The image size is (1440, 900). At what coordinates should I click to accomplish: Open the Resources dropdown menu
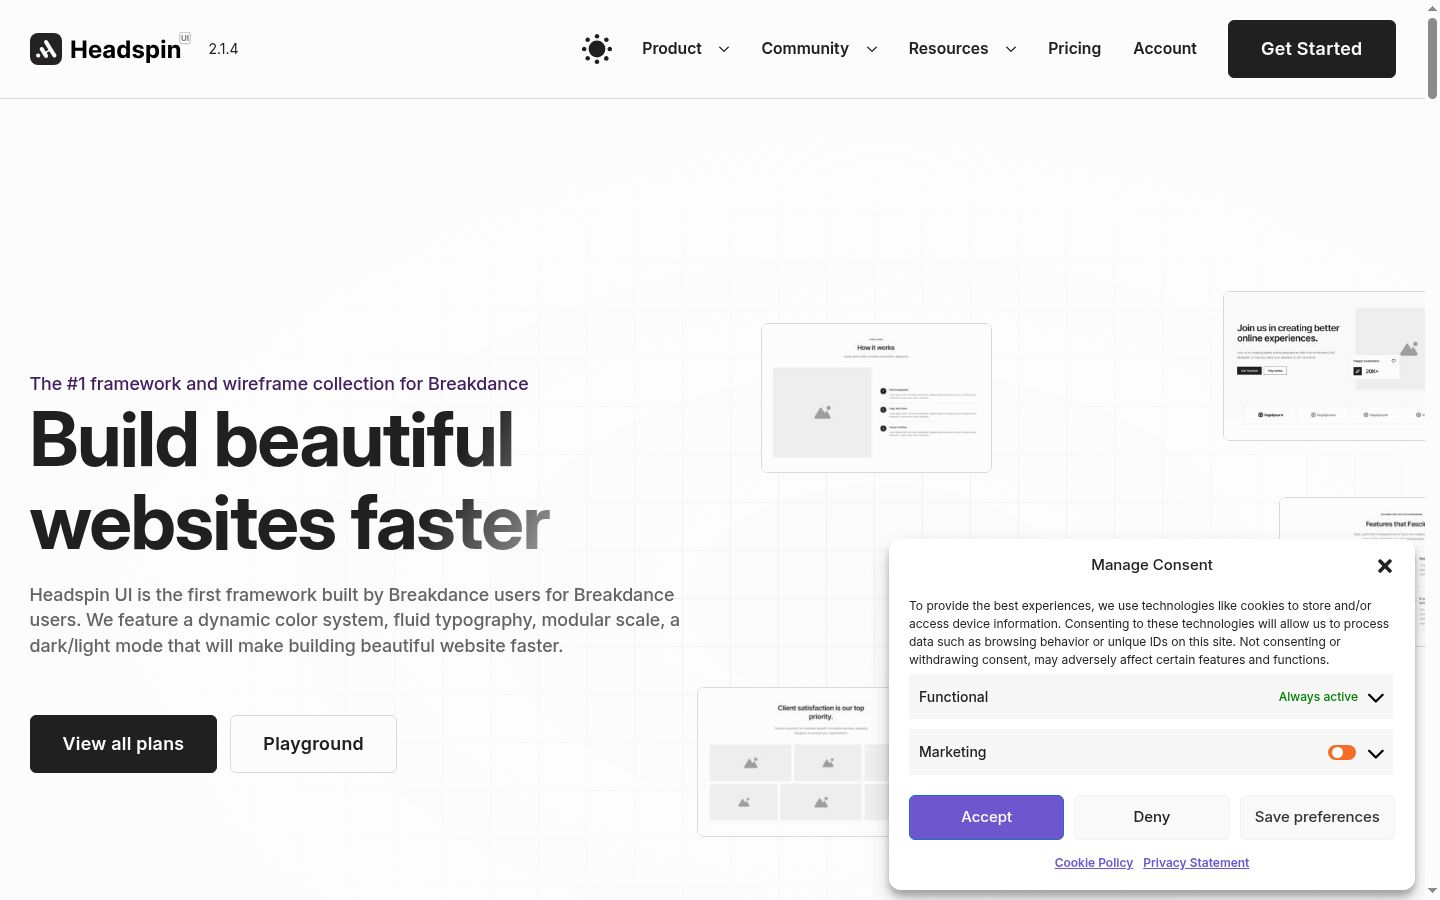pos(962,49)
